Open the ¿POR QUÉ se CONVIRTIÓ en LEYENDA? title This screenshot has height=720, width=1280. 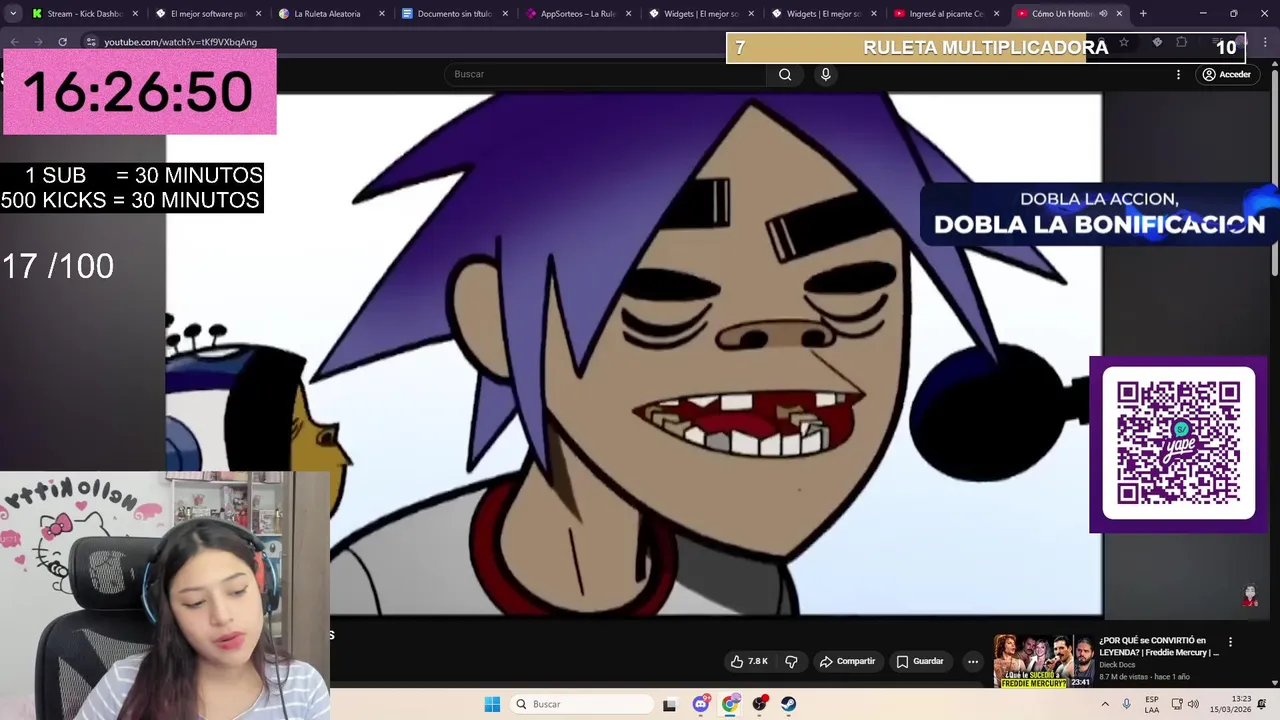(x=1158, y=646)
